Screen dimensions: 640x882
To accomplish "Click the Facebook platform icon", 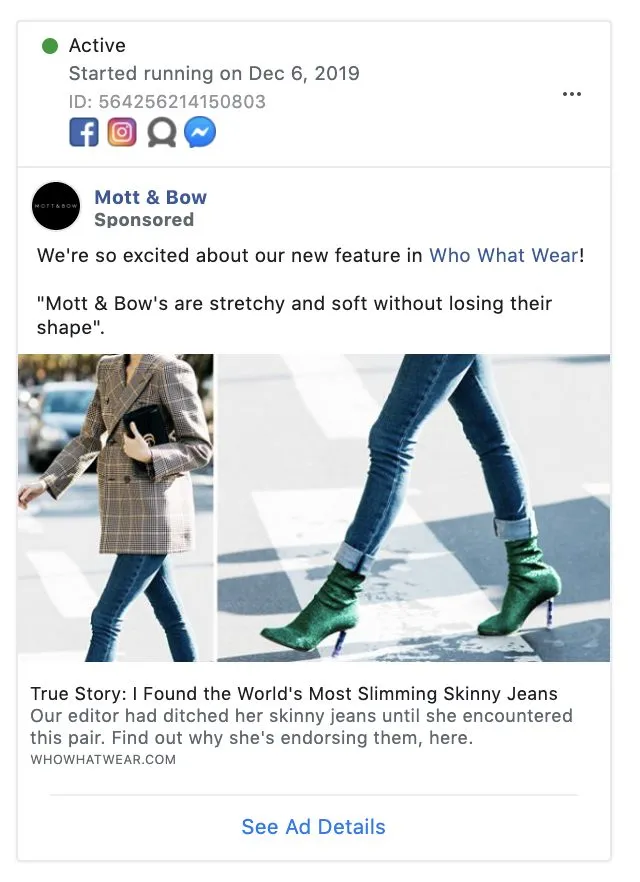I will [84, 132].
